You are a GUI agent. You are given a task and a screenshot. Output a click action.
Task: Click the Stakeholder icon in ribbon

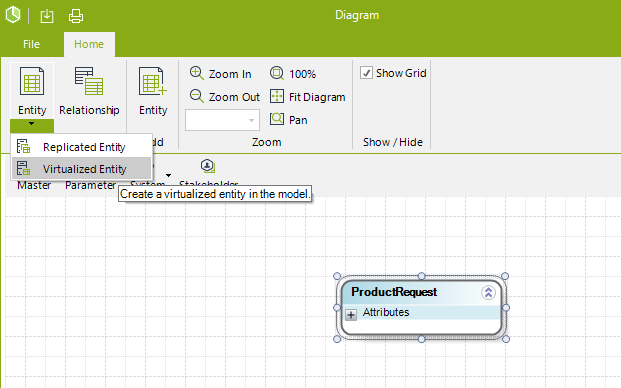click(x=208, y=166)
